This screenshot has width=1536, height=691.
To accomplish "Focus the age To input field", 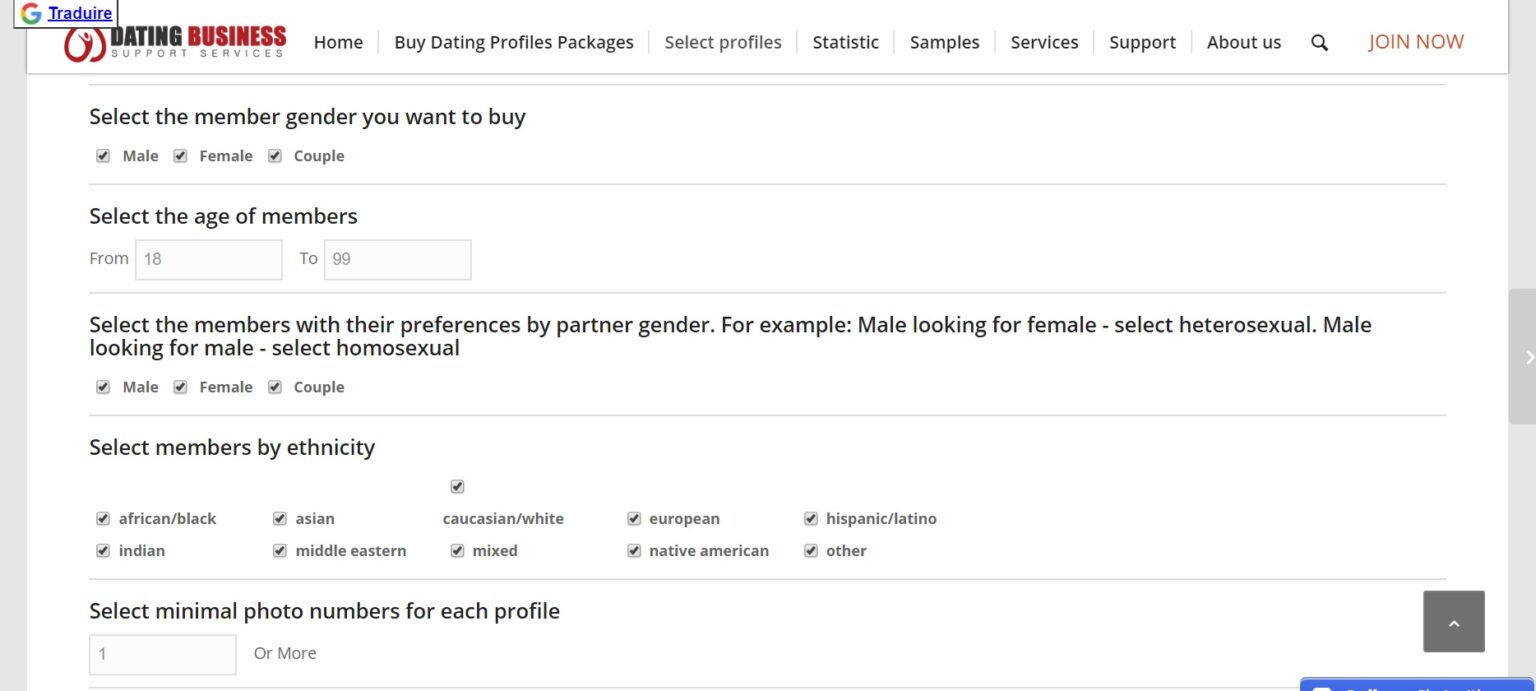I will [x=397, y=259].
